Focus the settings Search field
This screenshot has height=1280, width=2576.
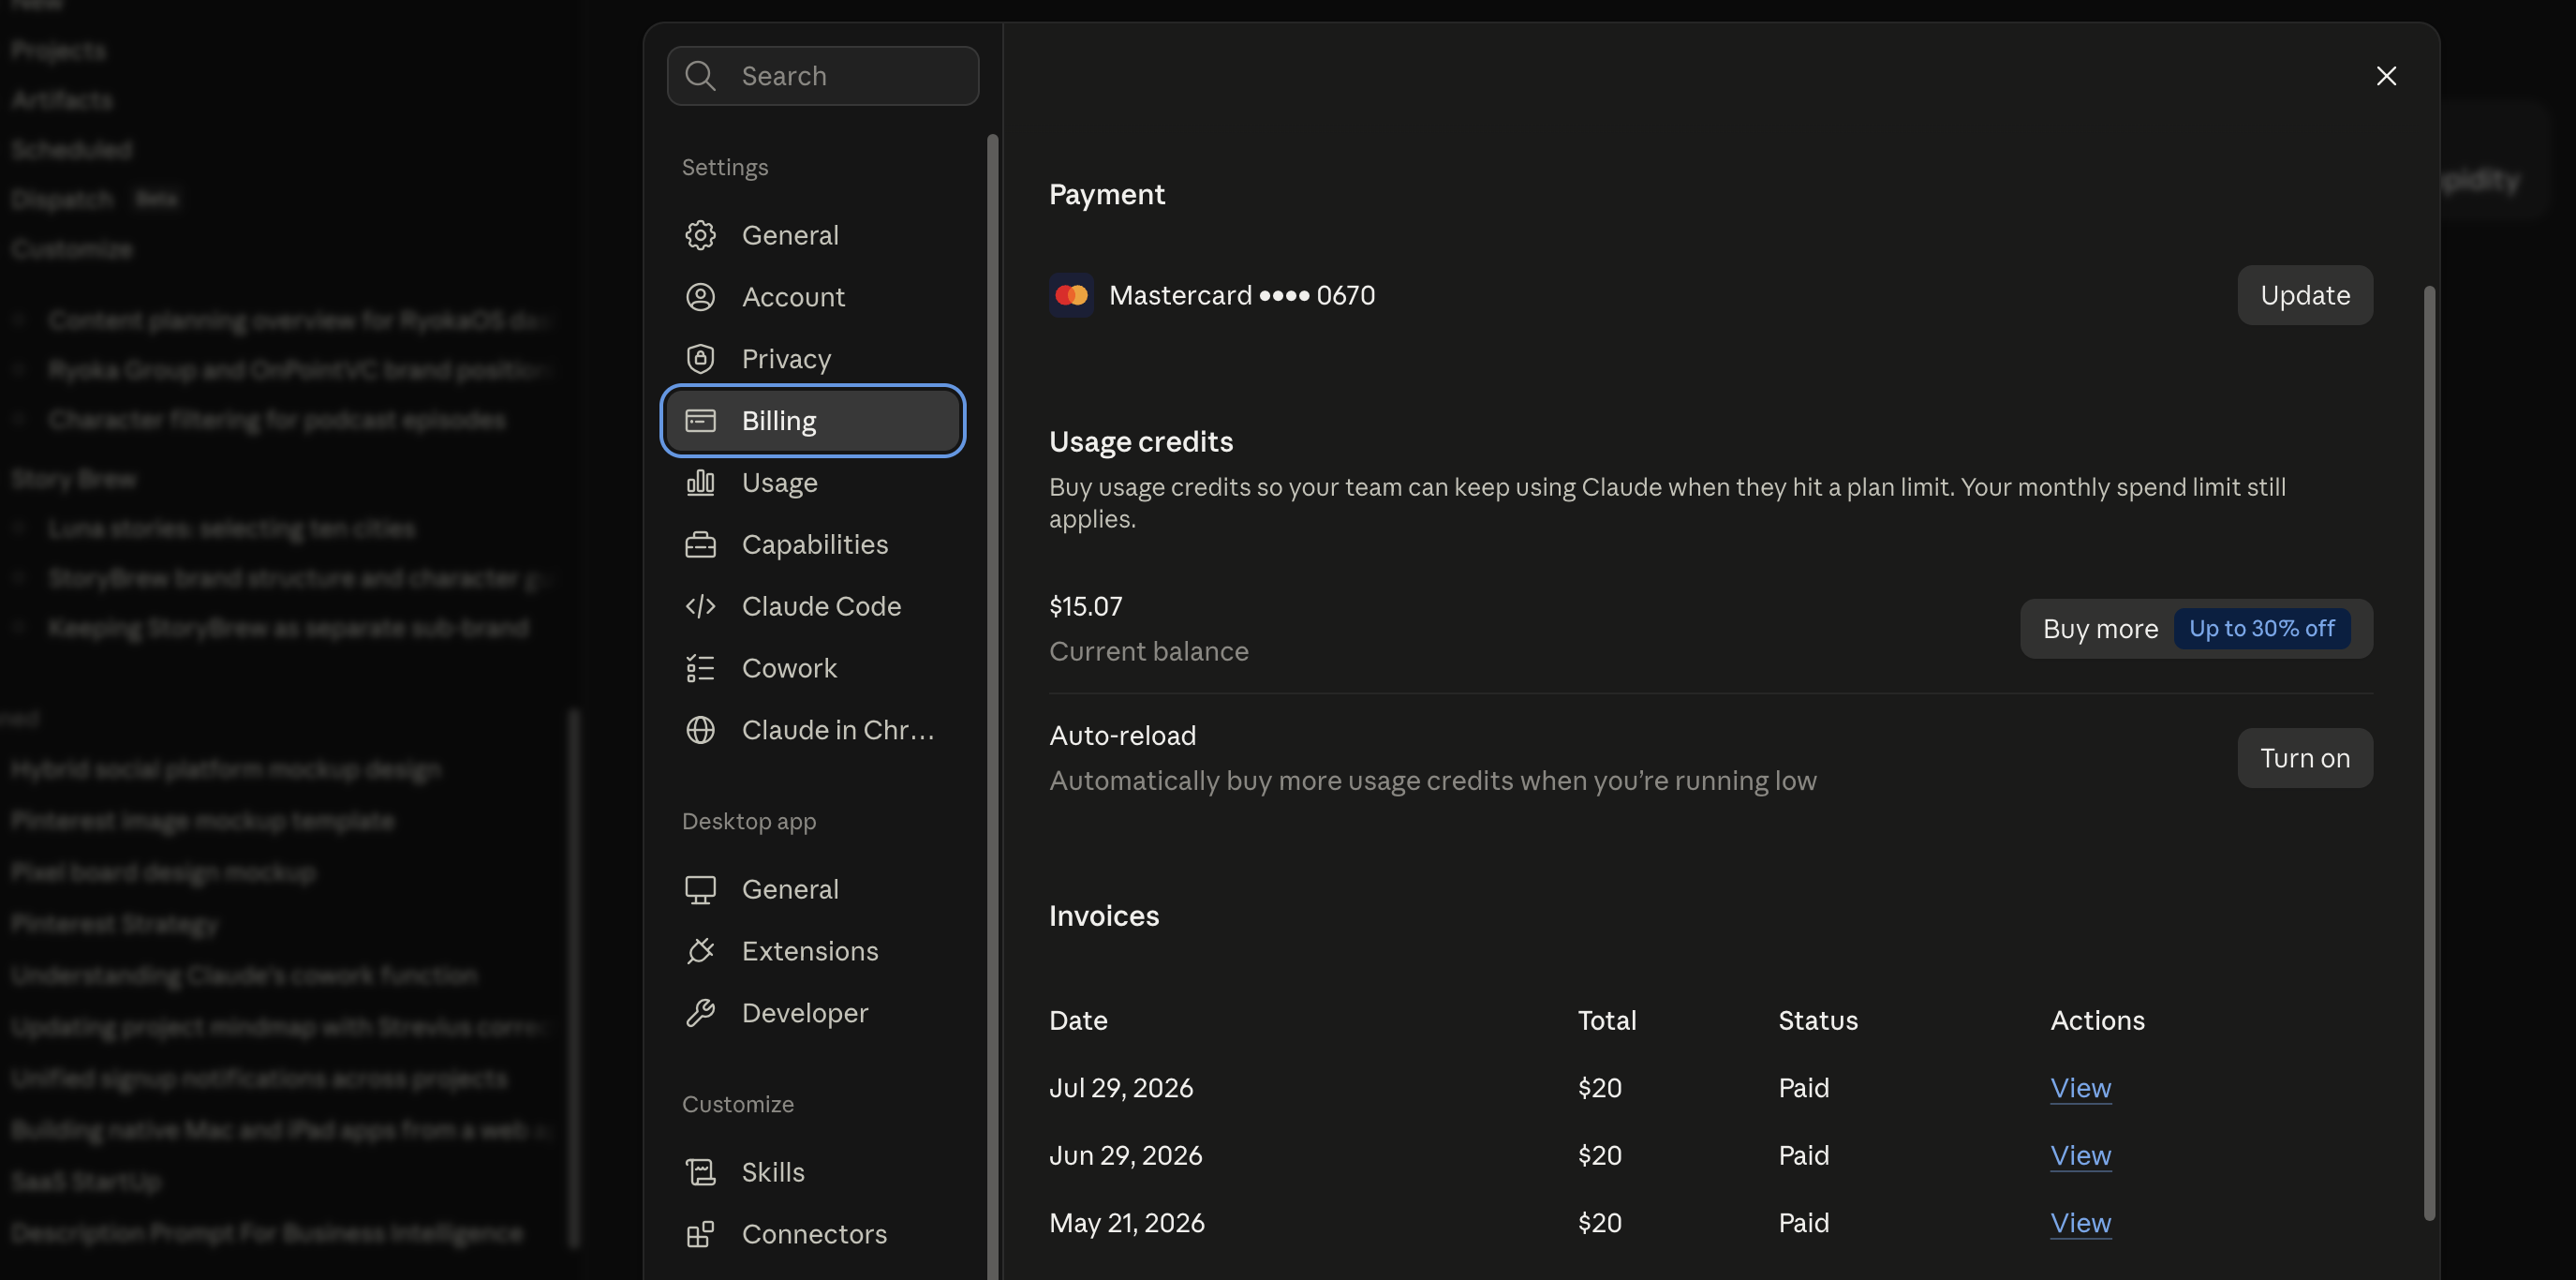[x=823, y=76]
